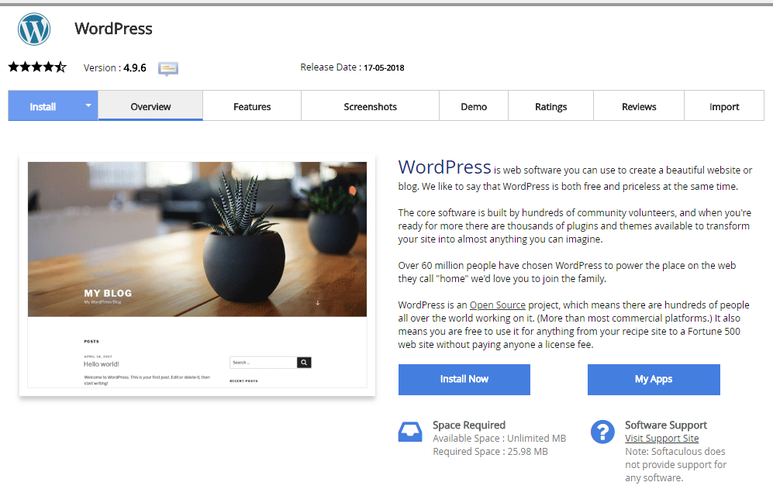Click the WordPress logo icon

(x=34, y=29)
